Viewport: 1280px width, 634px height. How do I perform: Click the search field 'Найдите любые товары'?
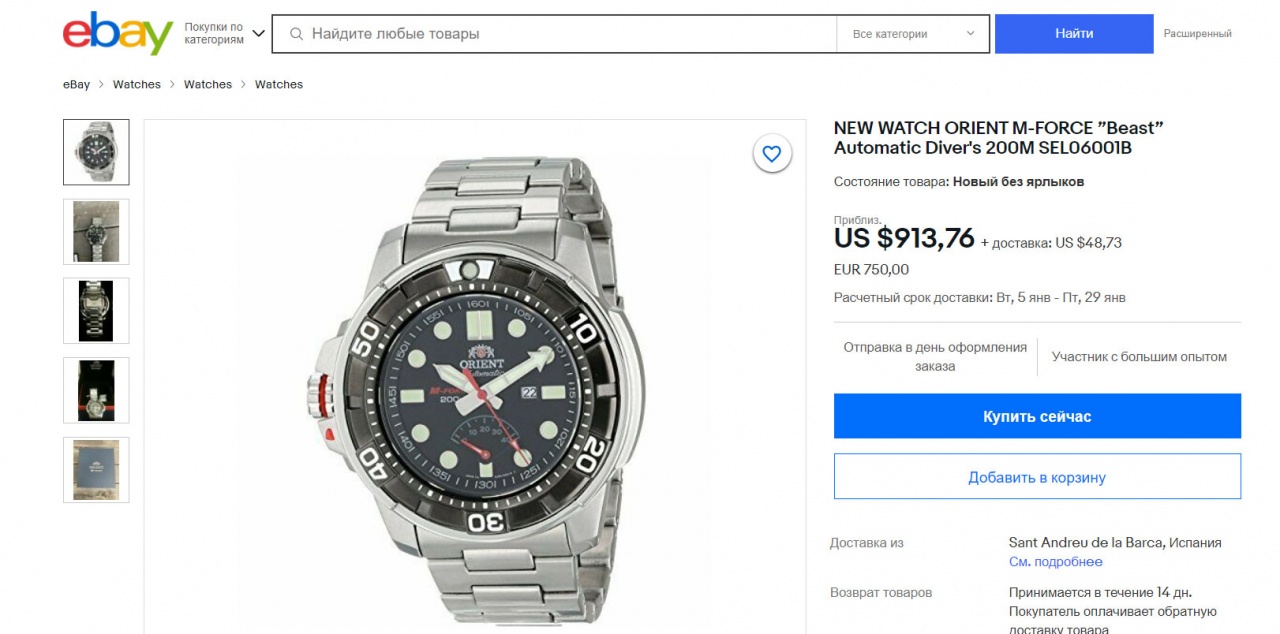pos(560,34)
